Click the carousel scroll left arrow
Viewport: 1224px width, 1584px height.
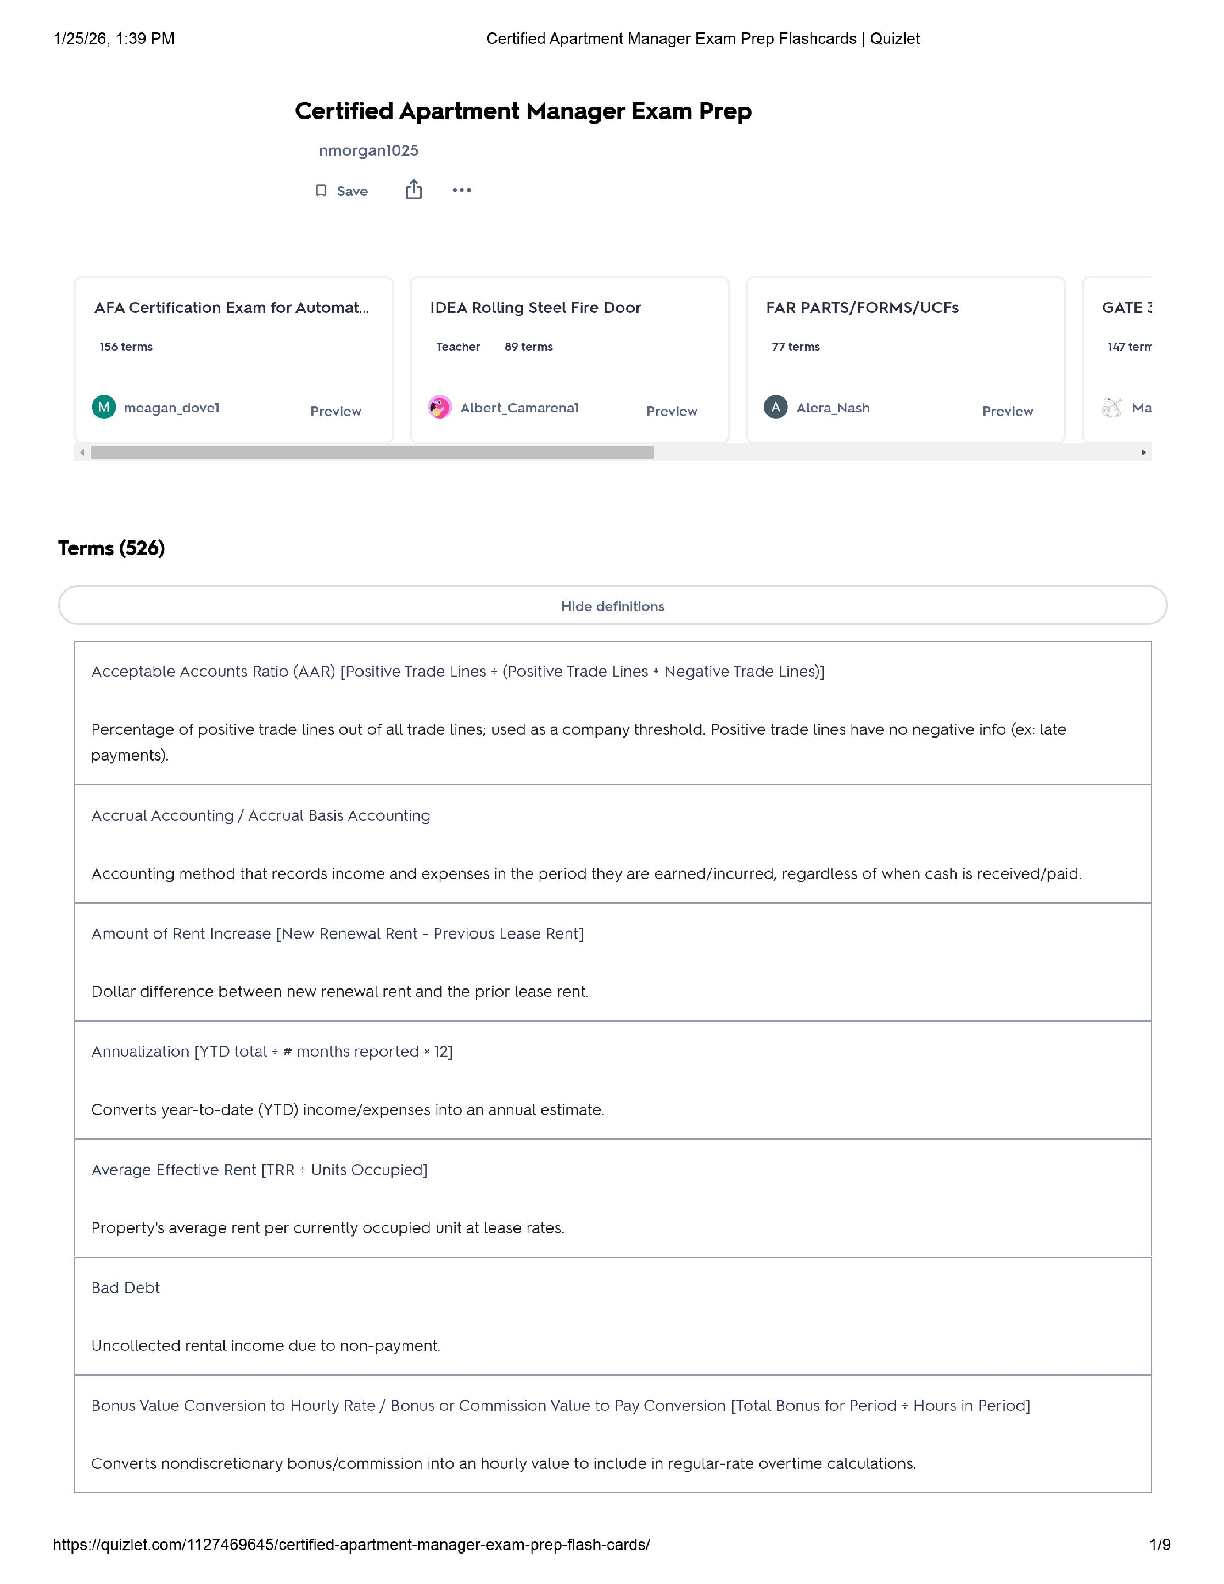82,453
